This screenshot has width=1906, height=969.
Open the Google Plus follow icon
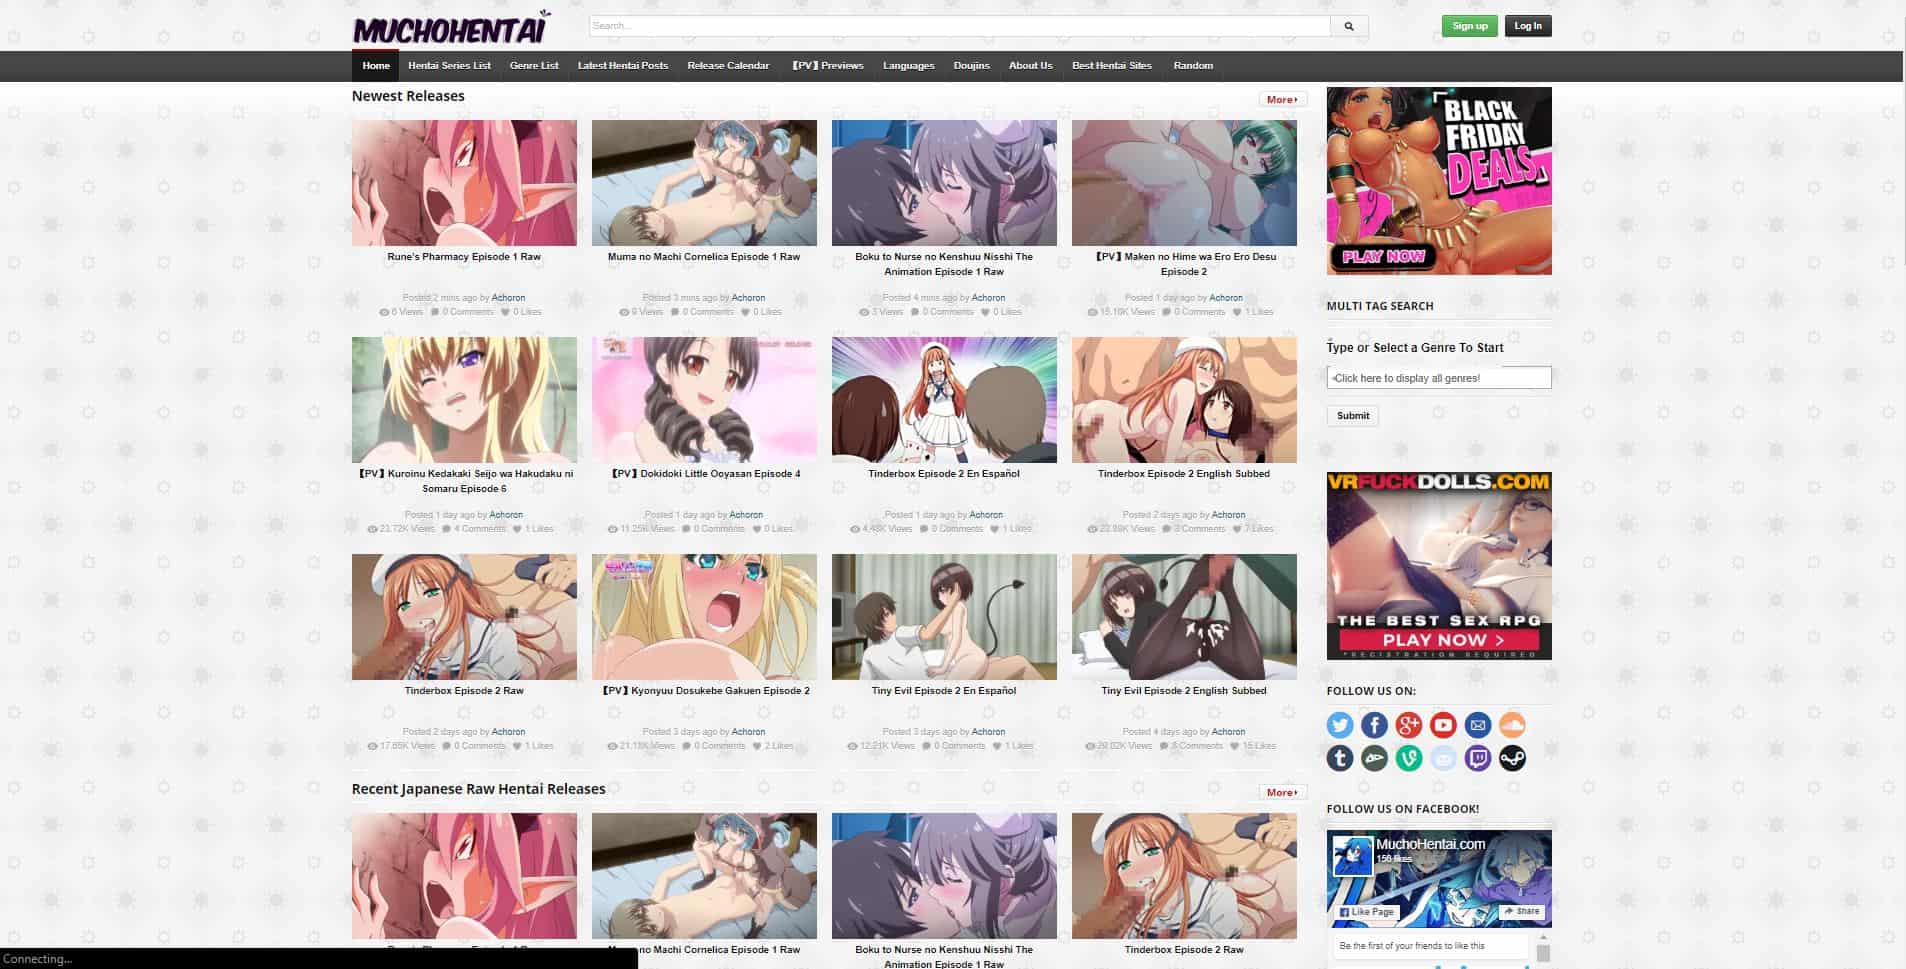click(1409, 725)
